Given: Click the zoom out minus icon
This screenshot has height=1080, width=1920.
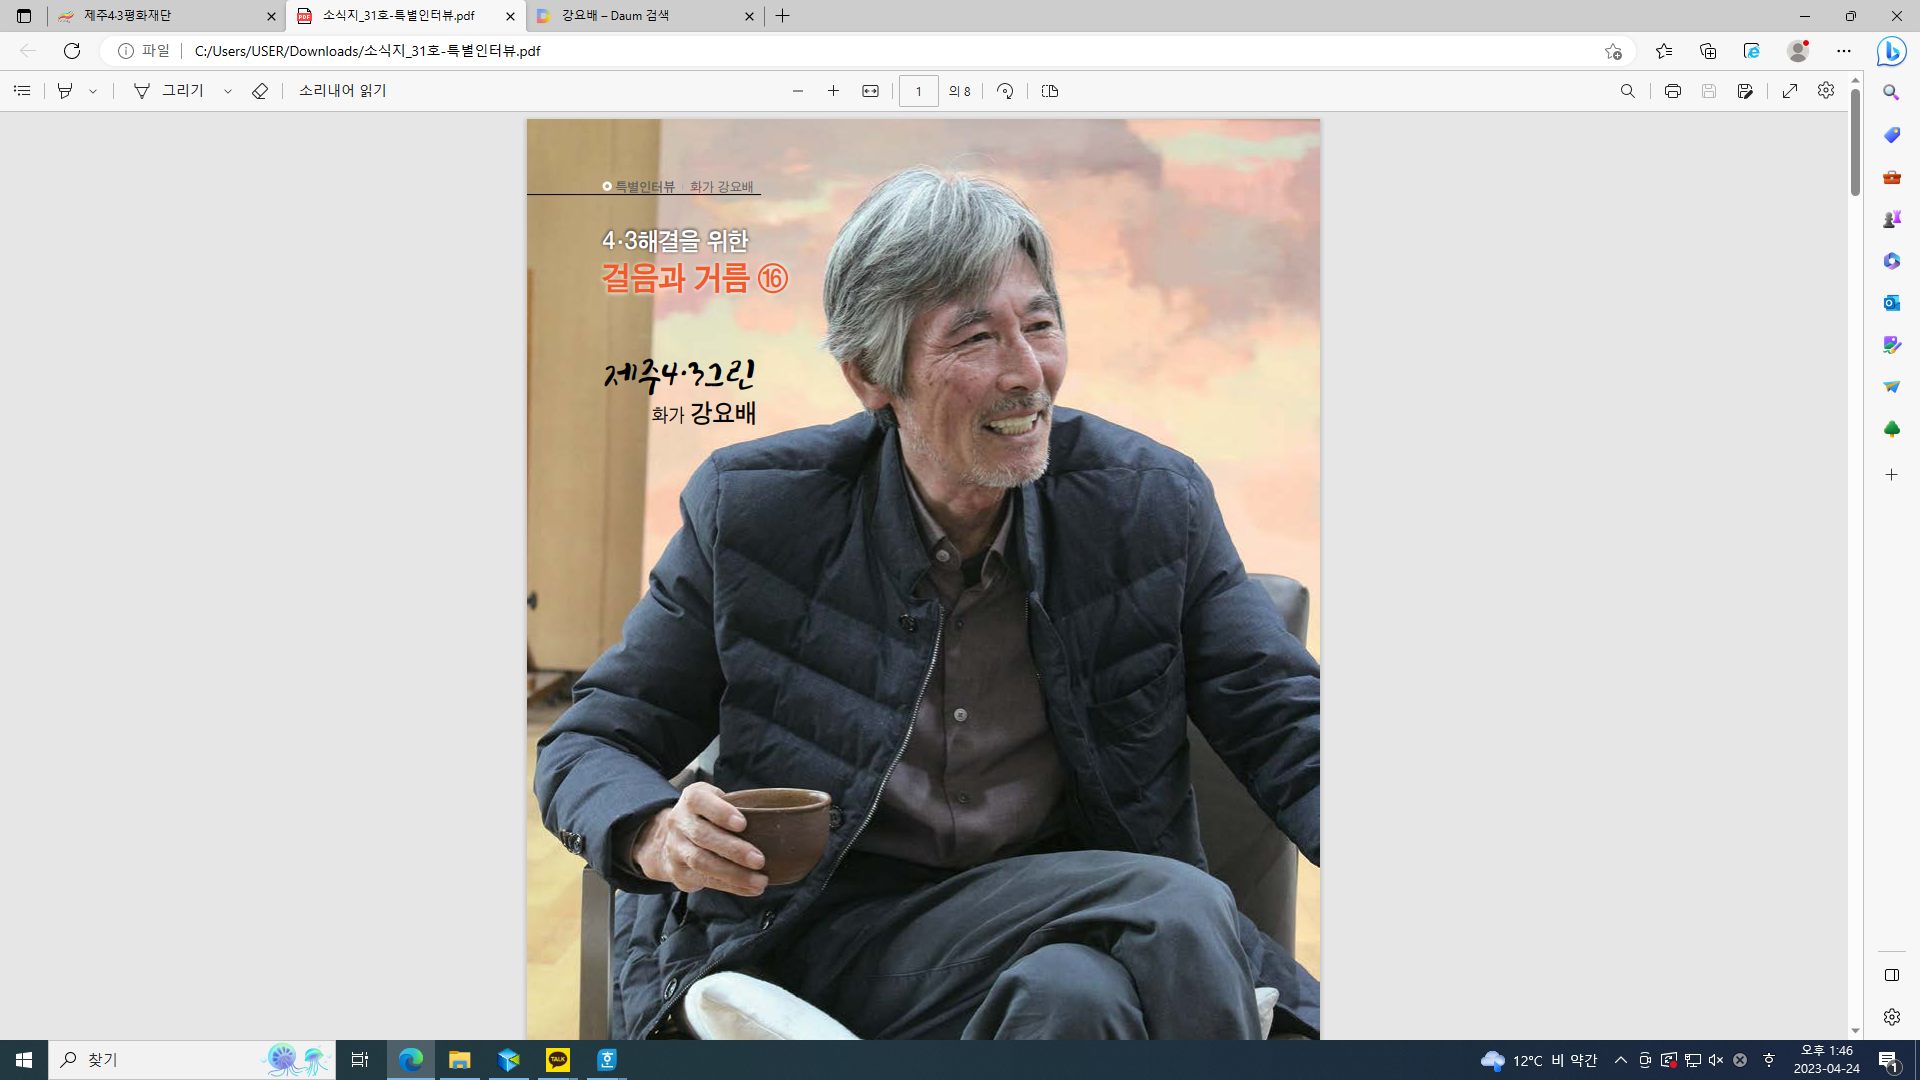Looking at the screenshot, I should click(798, 91).
